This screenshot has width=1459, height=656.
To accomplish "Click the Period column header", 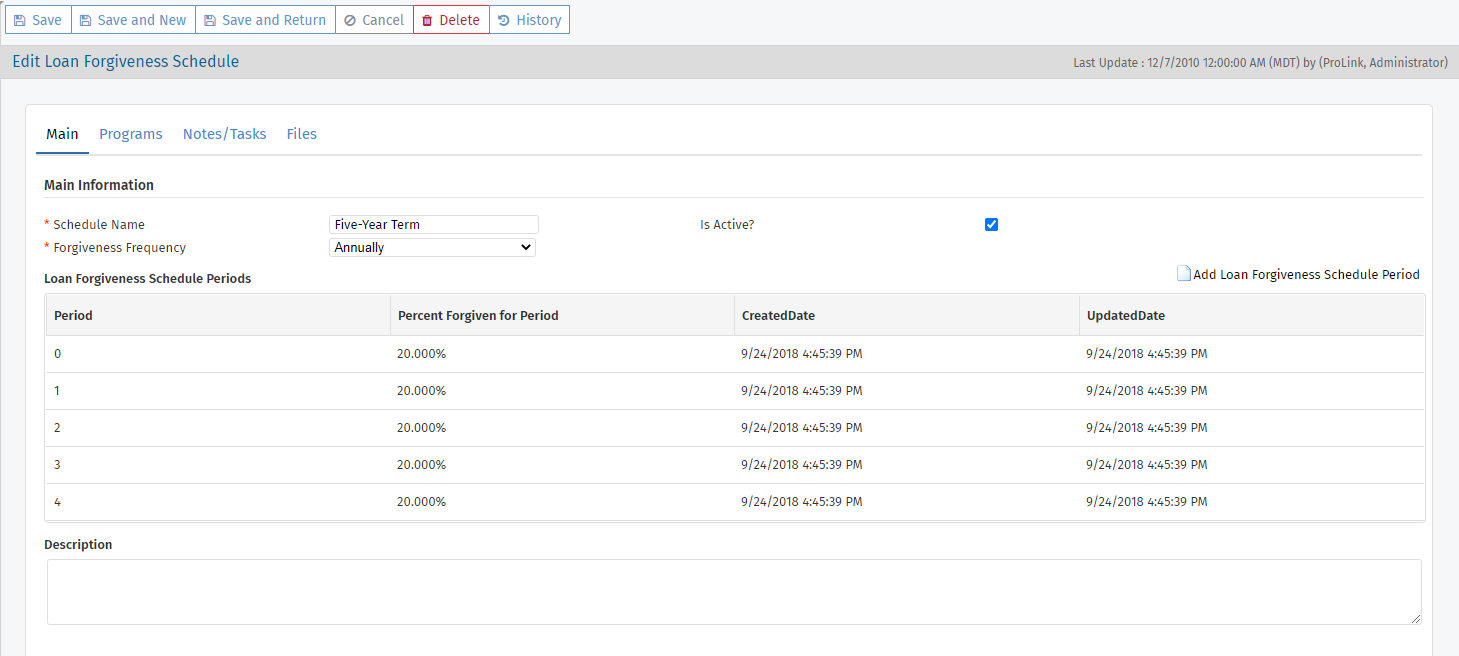I will point(73,315).
